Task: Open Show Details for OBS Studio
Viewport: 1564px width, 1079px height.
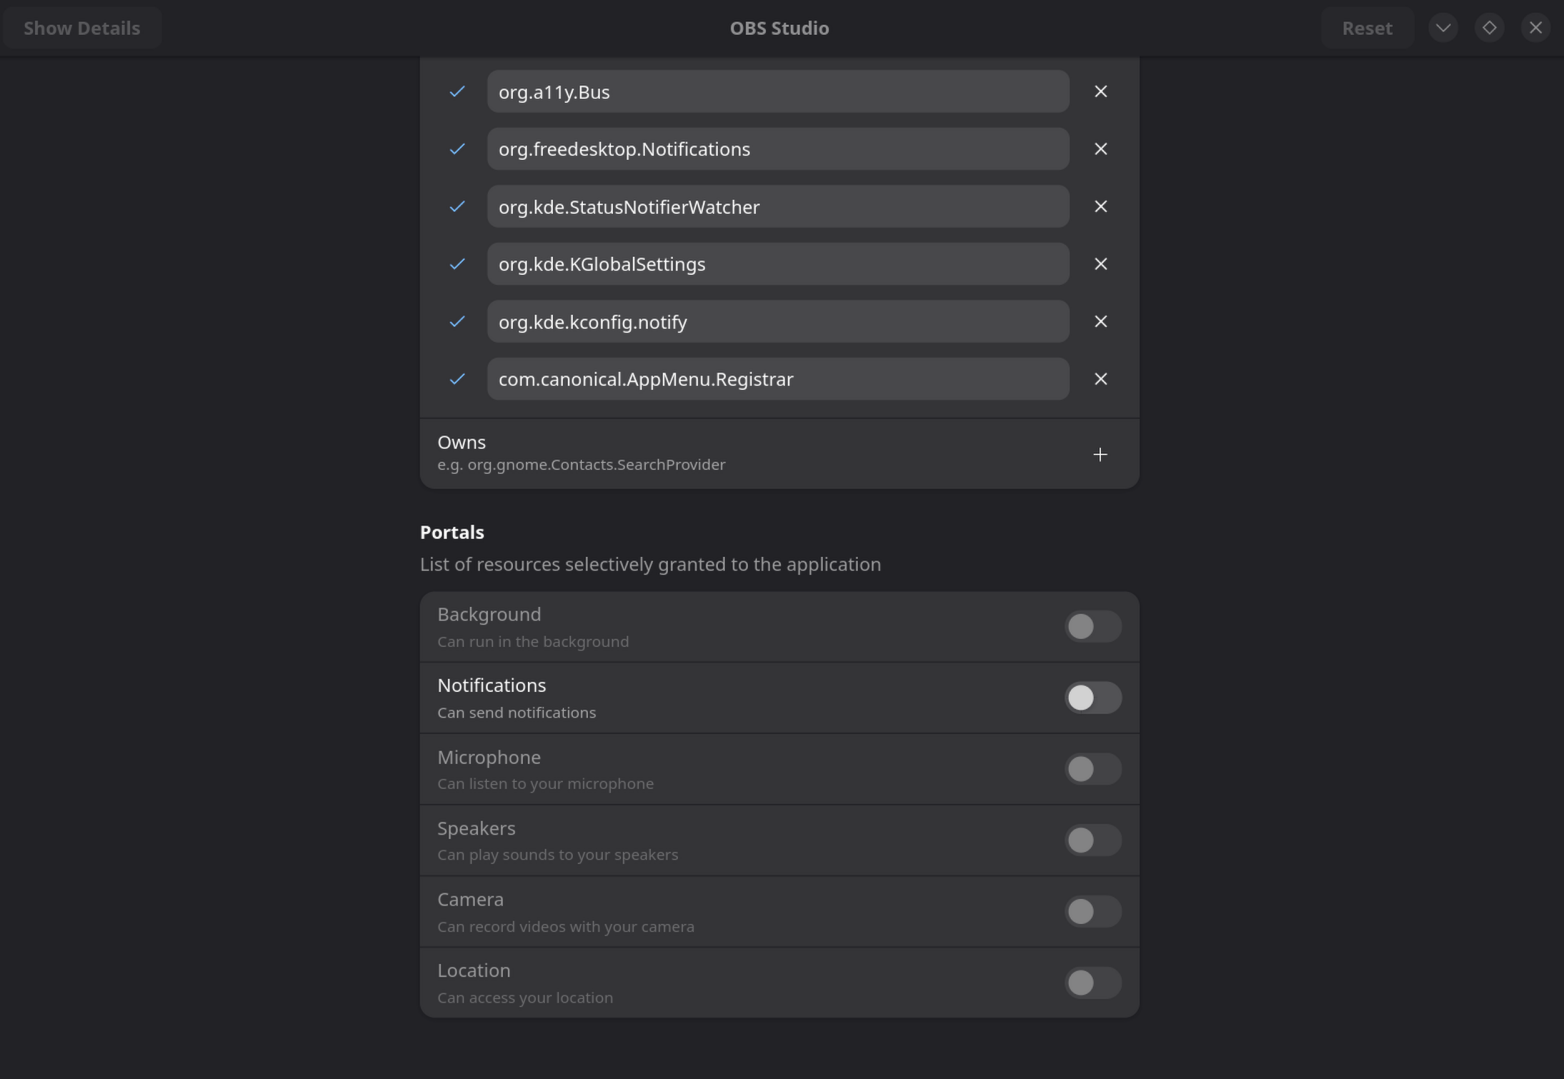Action: pyautogui.click(x=82, y=28)
